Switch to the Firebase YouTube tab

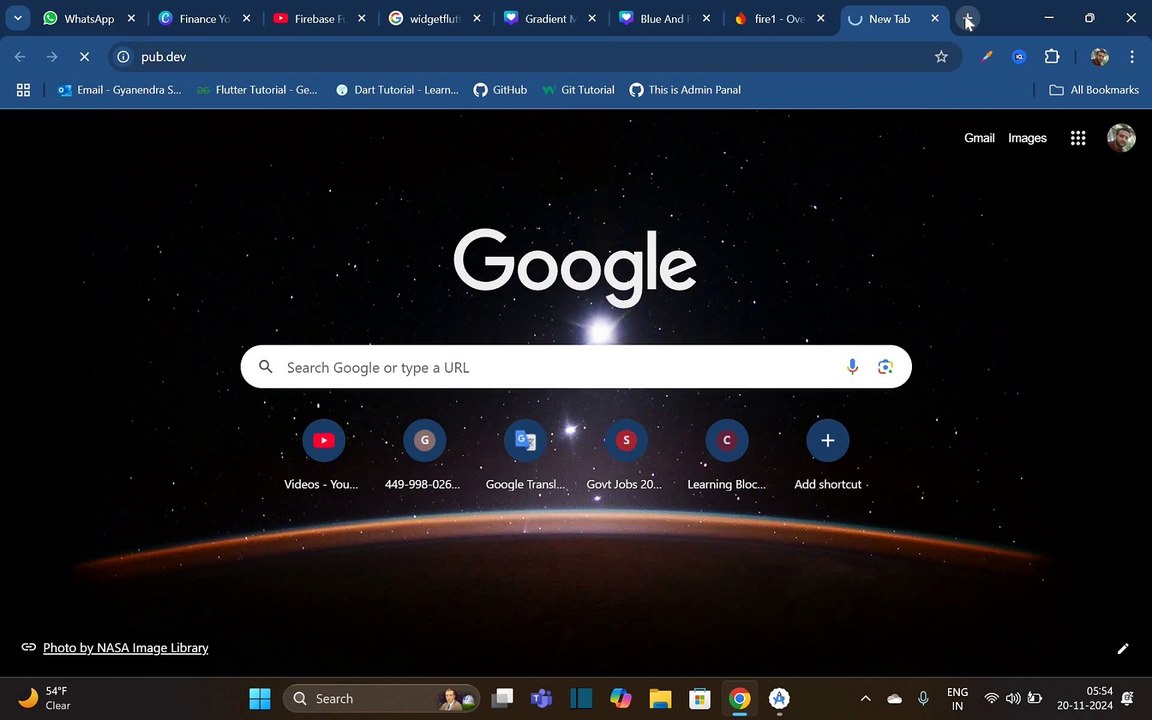pos(310,18)
